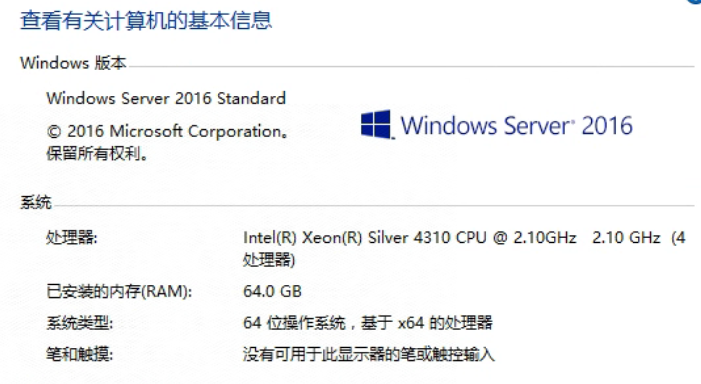Viewport: 701px width, 384px height.
Task: Click the 2016 year in the blue logo
Action: 607,126
